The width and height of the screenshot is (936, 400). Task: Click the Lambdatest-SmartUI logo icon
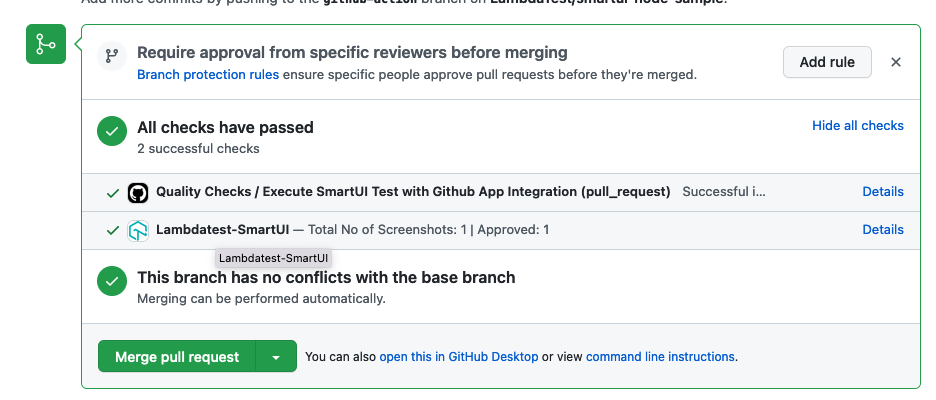pos(138,230)
